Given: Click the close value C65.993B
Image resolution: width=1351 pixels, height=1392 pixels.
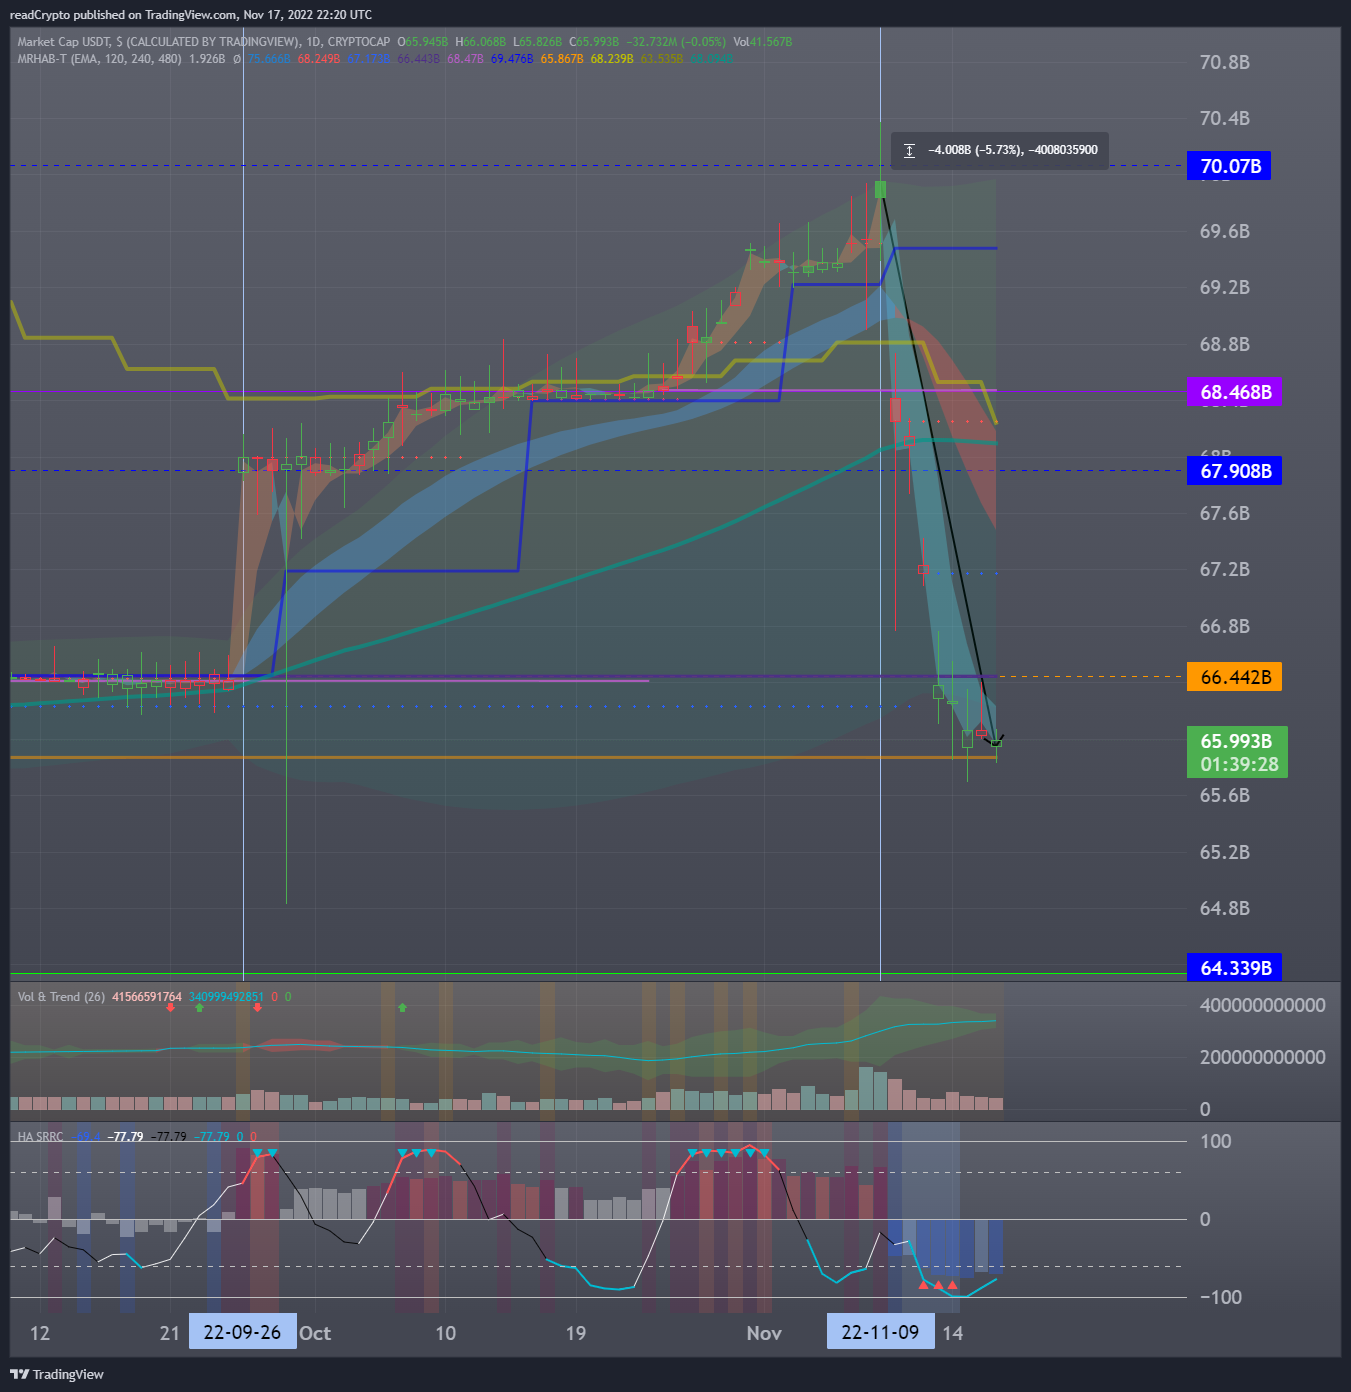Looking at the screenshot, I should pyautogui.click(x=594, y=42).
